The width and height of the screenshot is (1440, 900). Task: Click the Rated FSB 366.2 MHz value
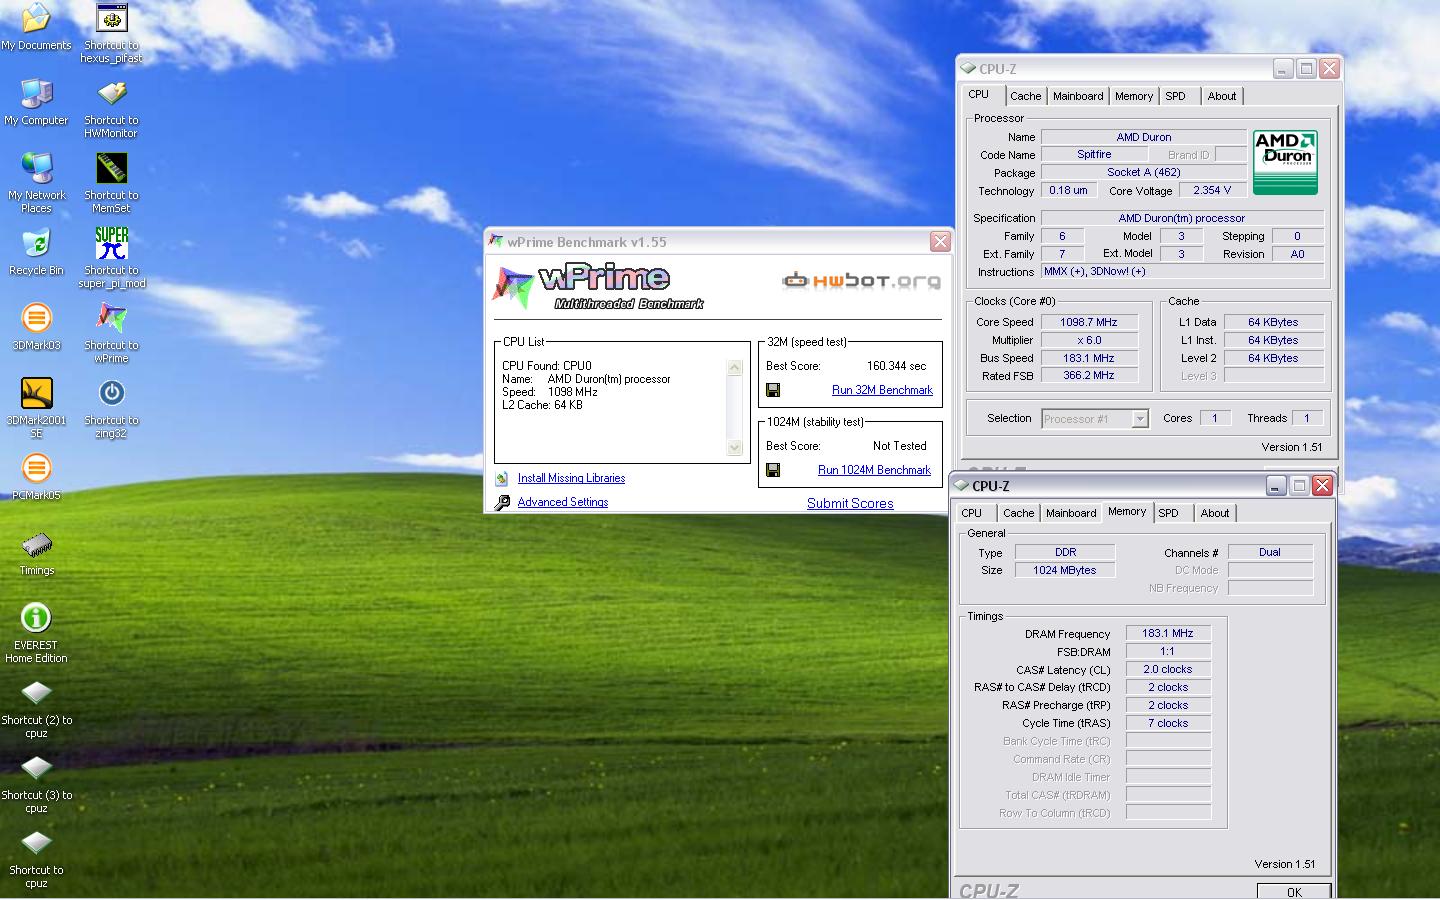pos(1089,375)
